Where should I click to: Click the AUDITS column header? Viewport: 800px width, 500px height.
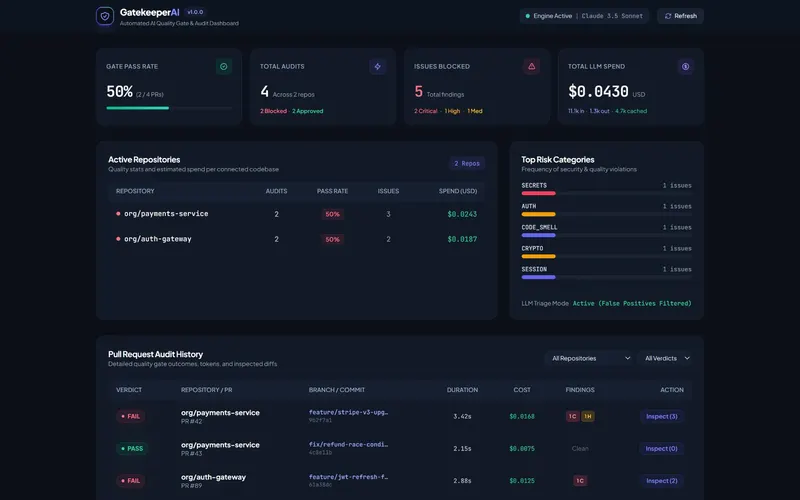coord(277,191)
